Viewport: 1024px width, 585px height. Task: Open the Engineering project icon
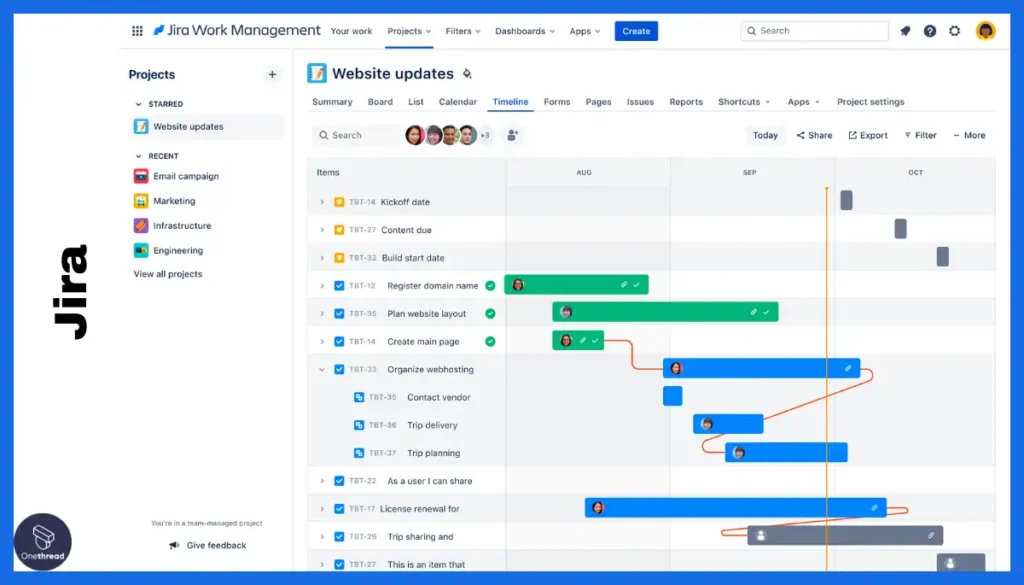click(141, 251)
